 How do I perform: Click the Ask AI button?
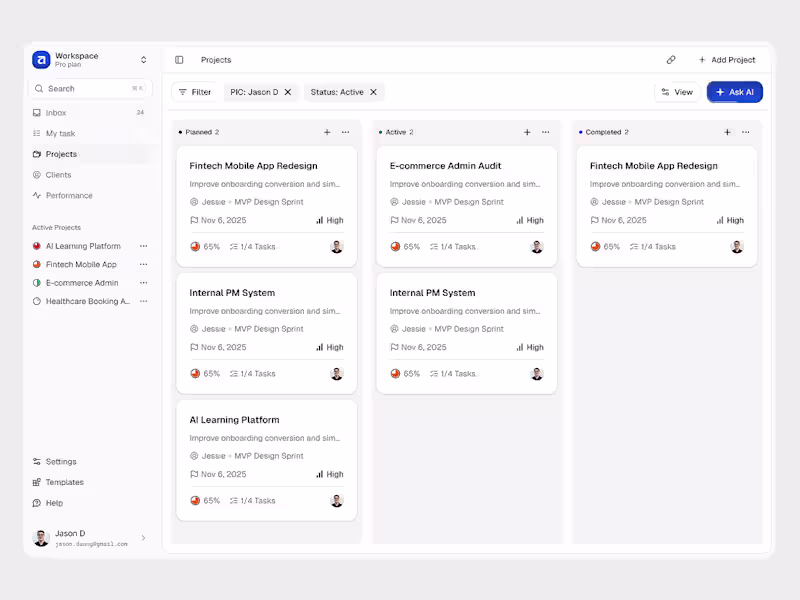pos(734,91)
